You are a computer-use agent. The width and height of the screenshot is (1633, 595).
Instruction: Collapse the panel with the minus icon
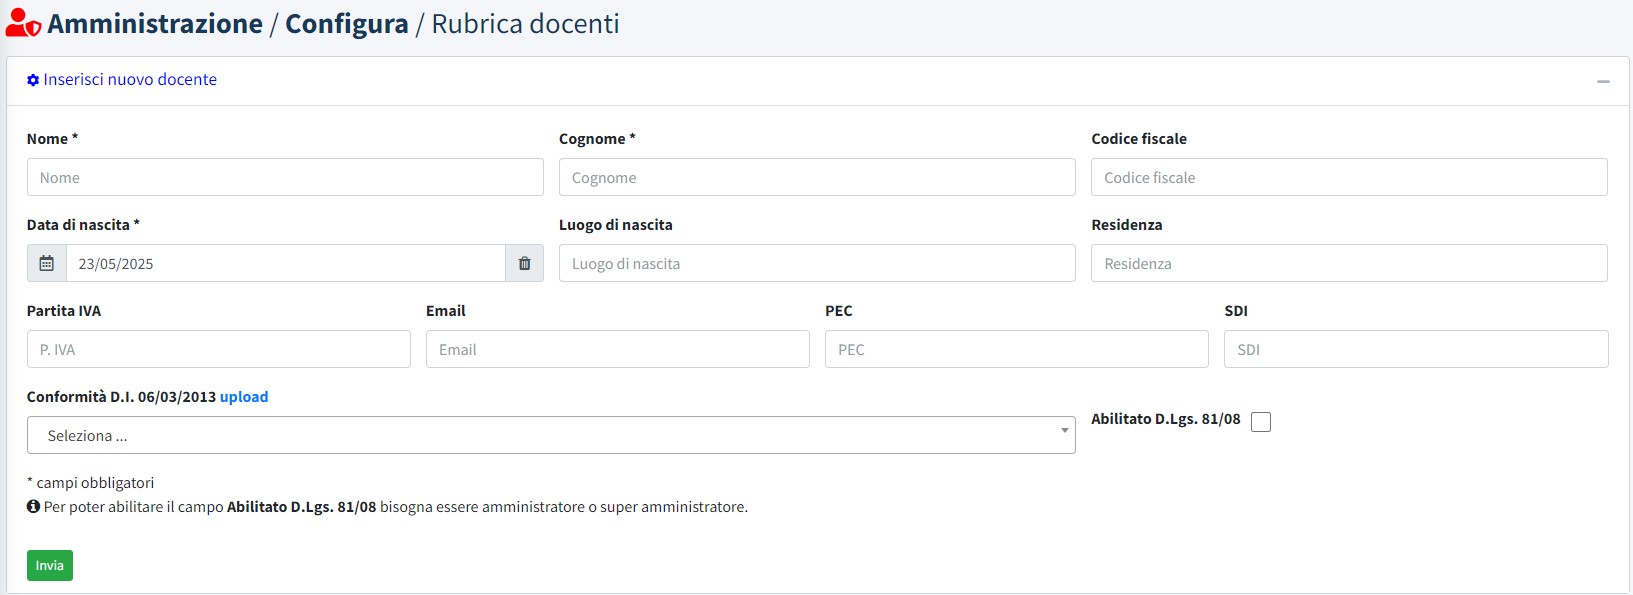[x=1603, y=81]
